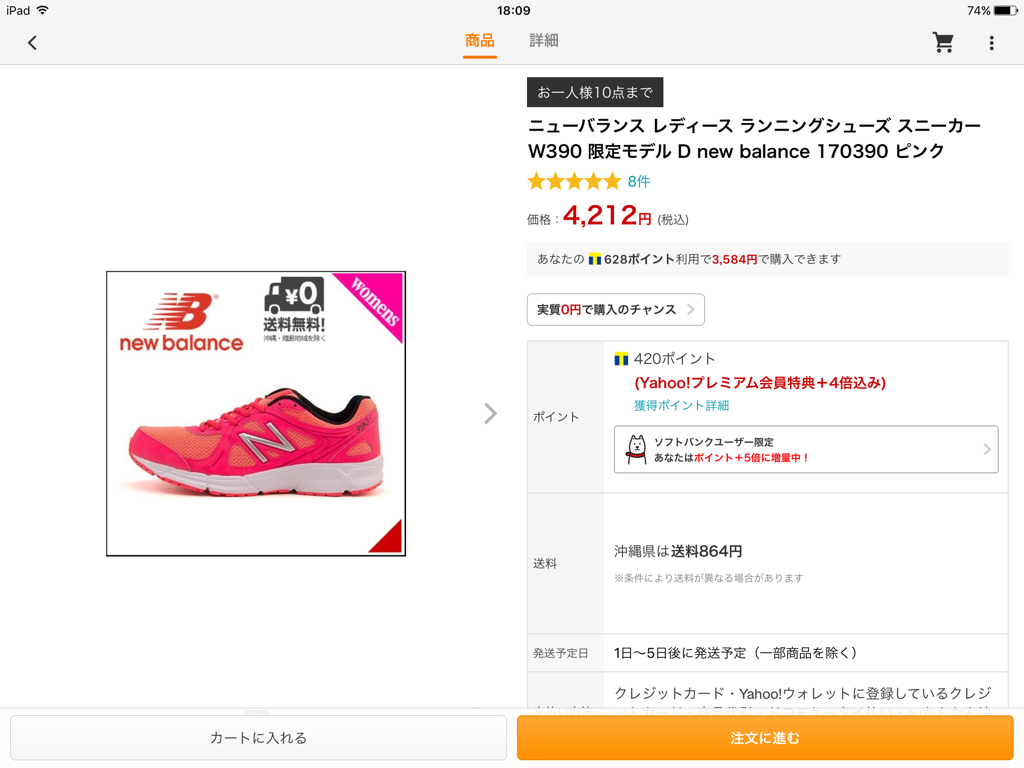The width and height of the screenshot is (1024, 768).
Task: Tap the battery indicator in status bar
Action: (1005, 10)
